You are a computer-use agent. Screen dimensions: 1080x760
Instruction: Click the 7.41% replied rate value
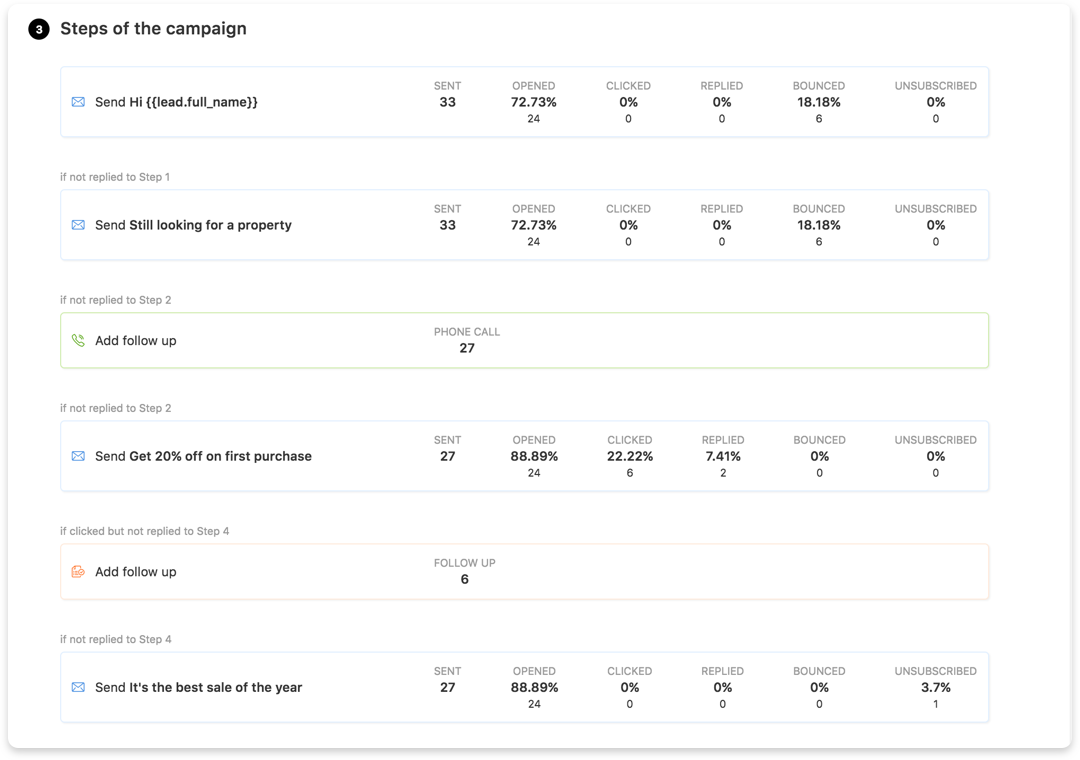click(x=722, y=456)
